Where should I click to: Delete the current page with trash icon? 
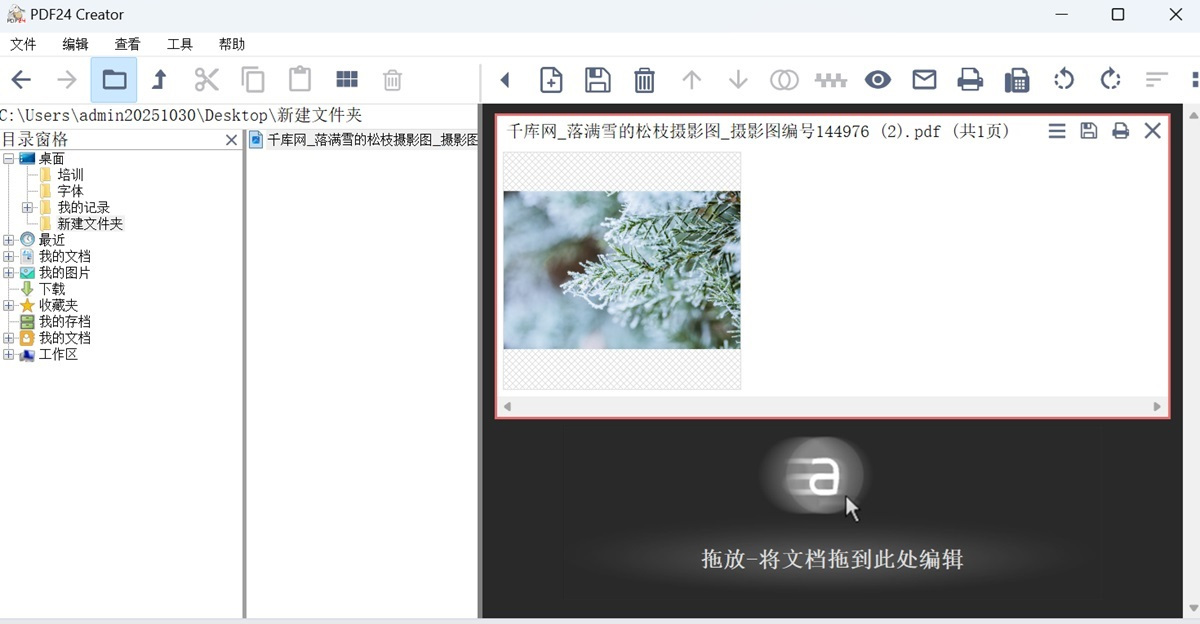pyautogui.click(x=645, y=79)
